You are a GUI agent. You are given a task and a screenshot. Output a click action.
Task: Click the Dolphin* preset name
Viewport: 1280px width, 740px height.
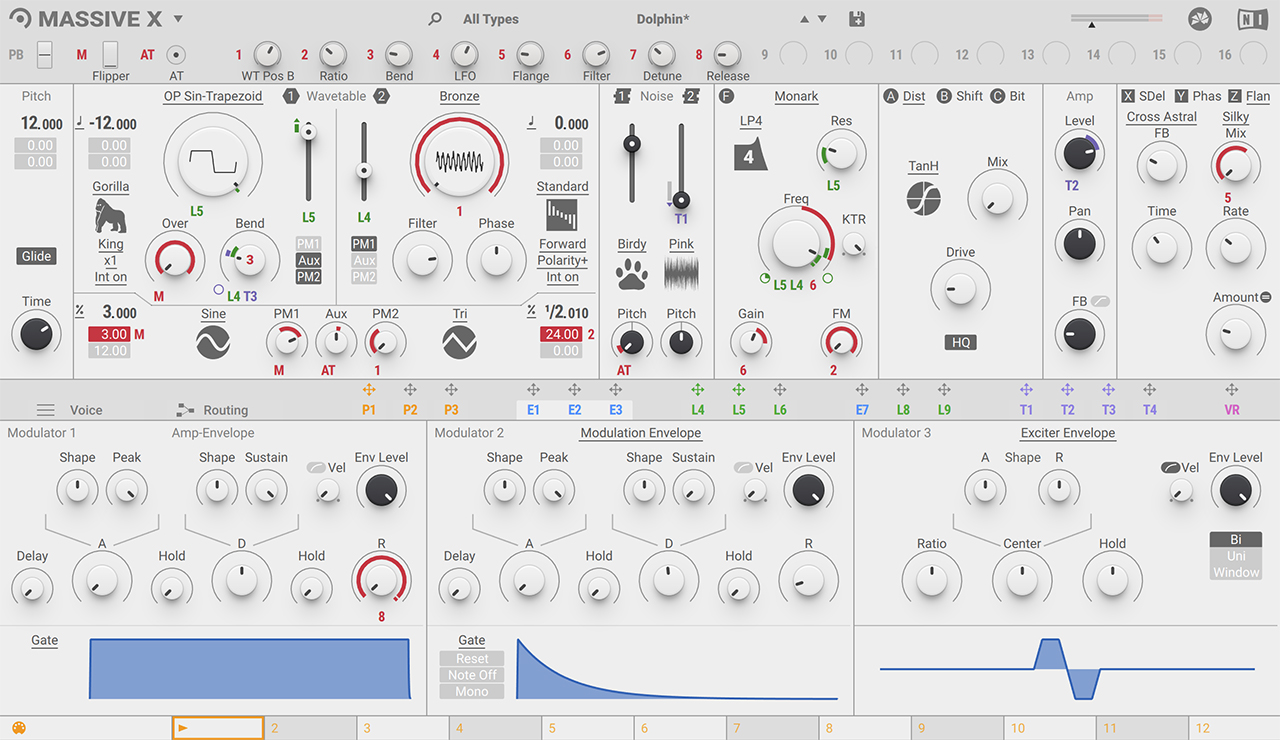(x=663, y=19)
